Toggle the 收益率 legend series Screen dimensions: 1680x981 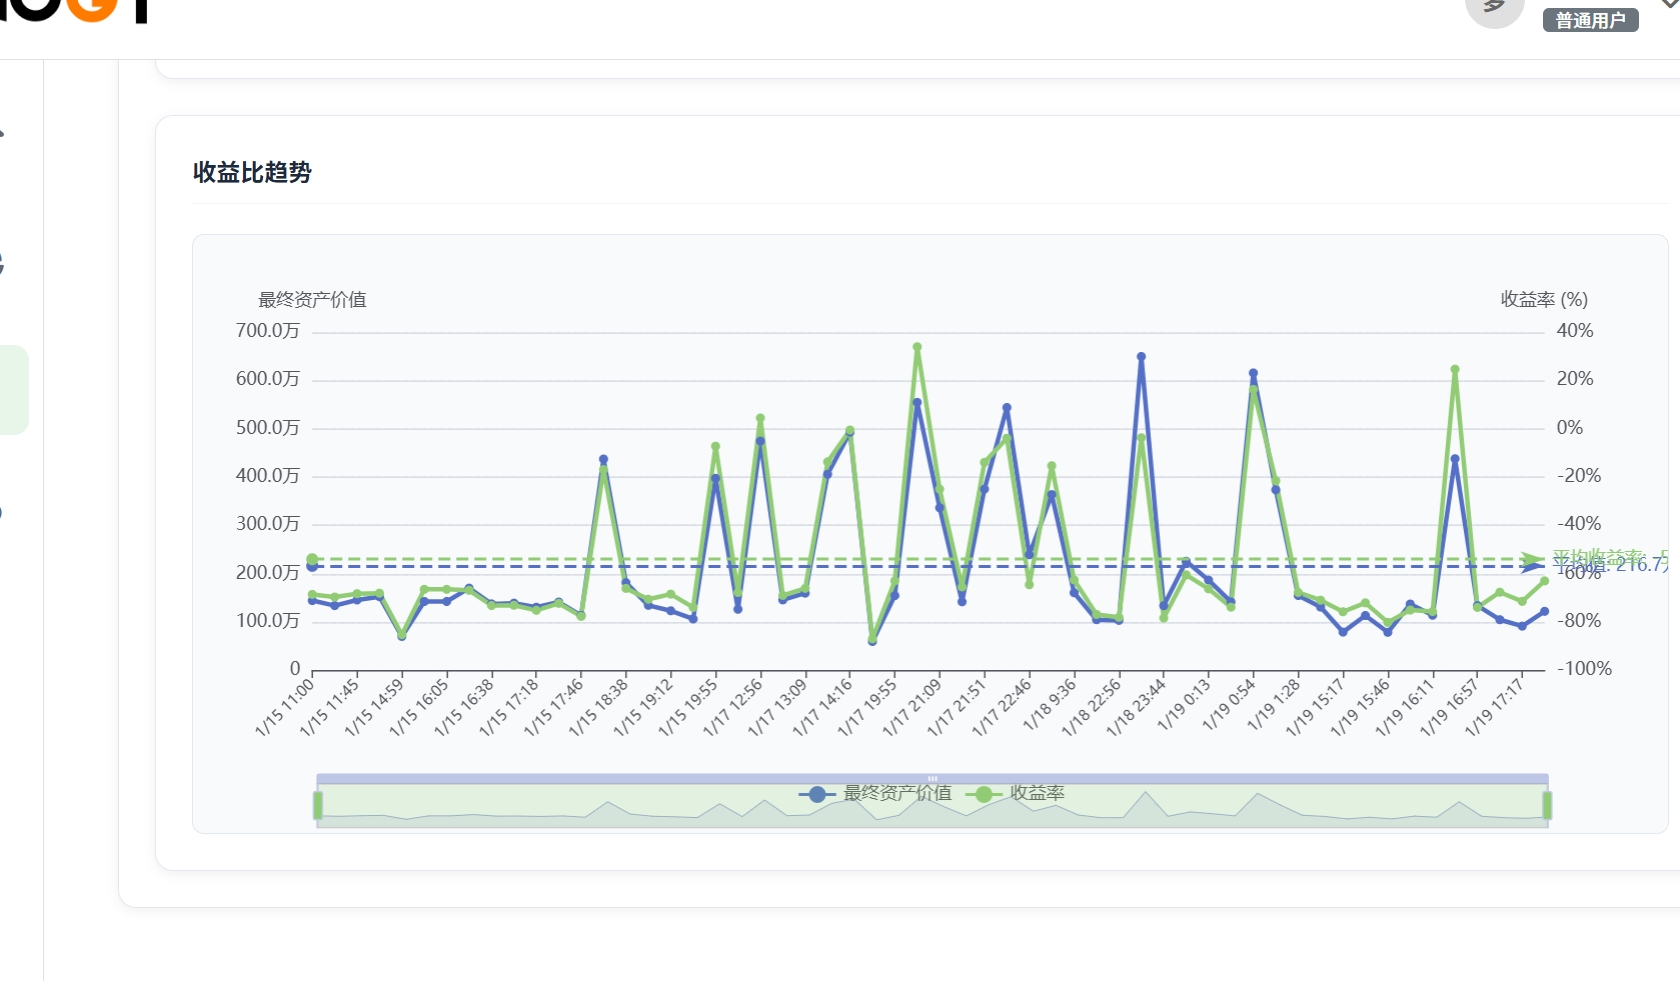[1015, 793]
